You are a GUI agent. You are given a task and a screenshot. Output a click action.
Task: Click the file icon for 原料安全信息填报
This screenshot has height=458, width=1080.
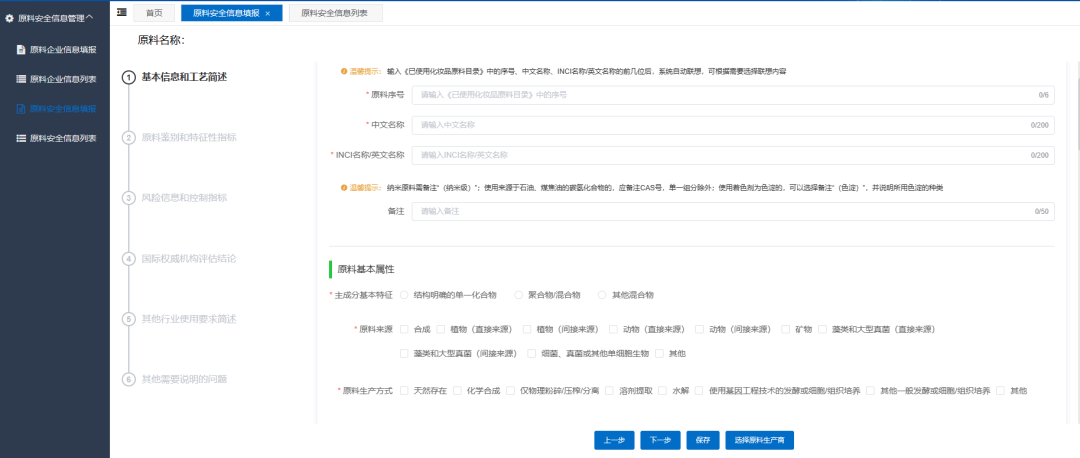pyautogui.click(x=21, y=108)
